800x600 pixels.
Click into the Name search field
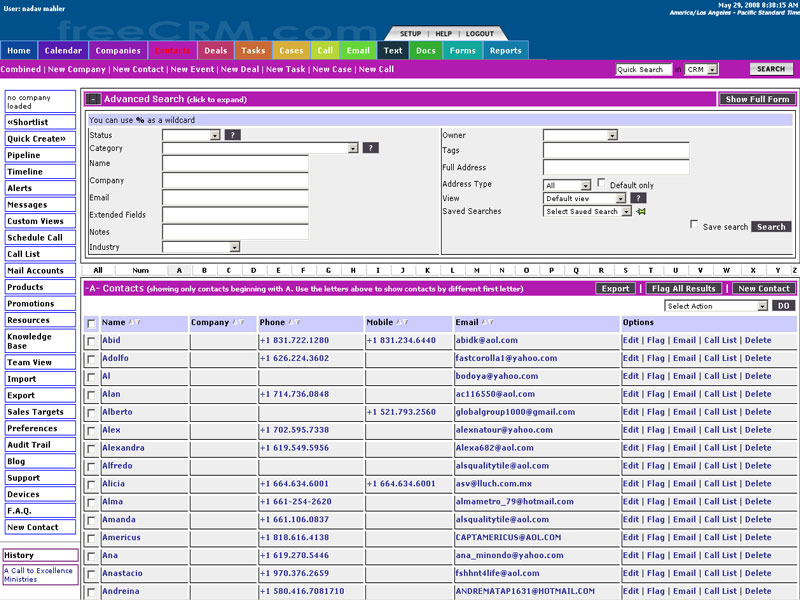[x=235, y=163]
